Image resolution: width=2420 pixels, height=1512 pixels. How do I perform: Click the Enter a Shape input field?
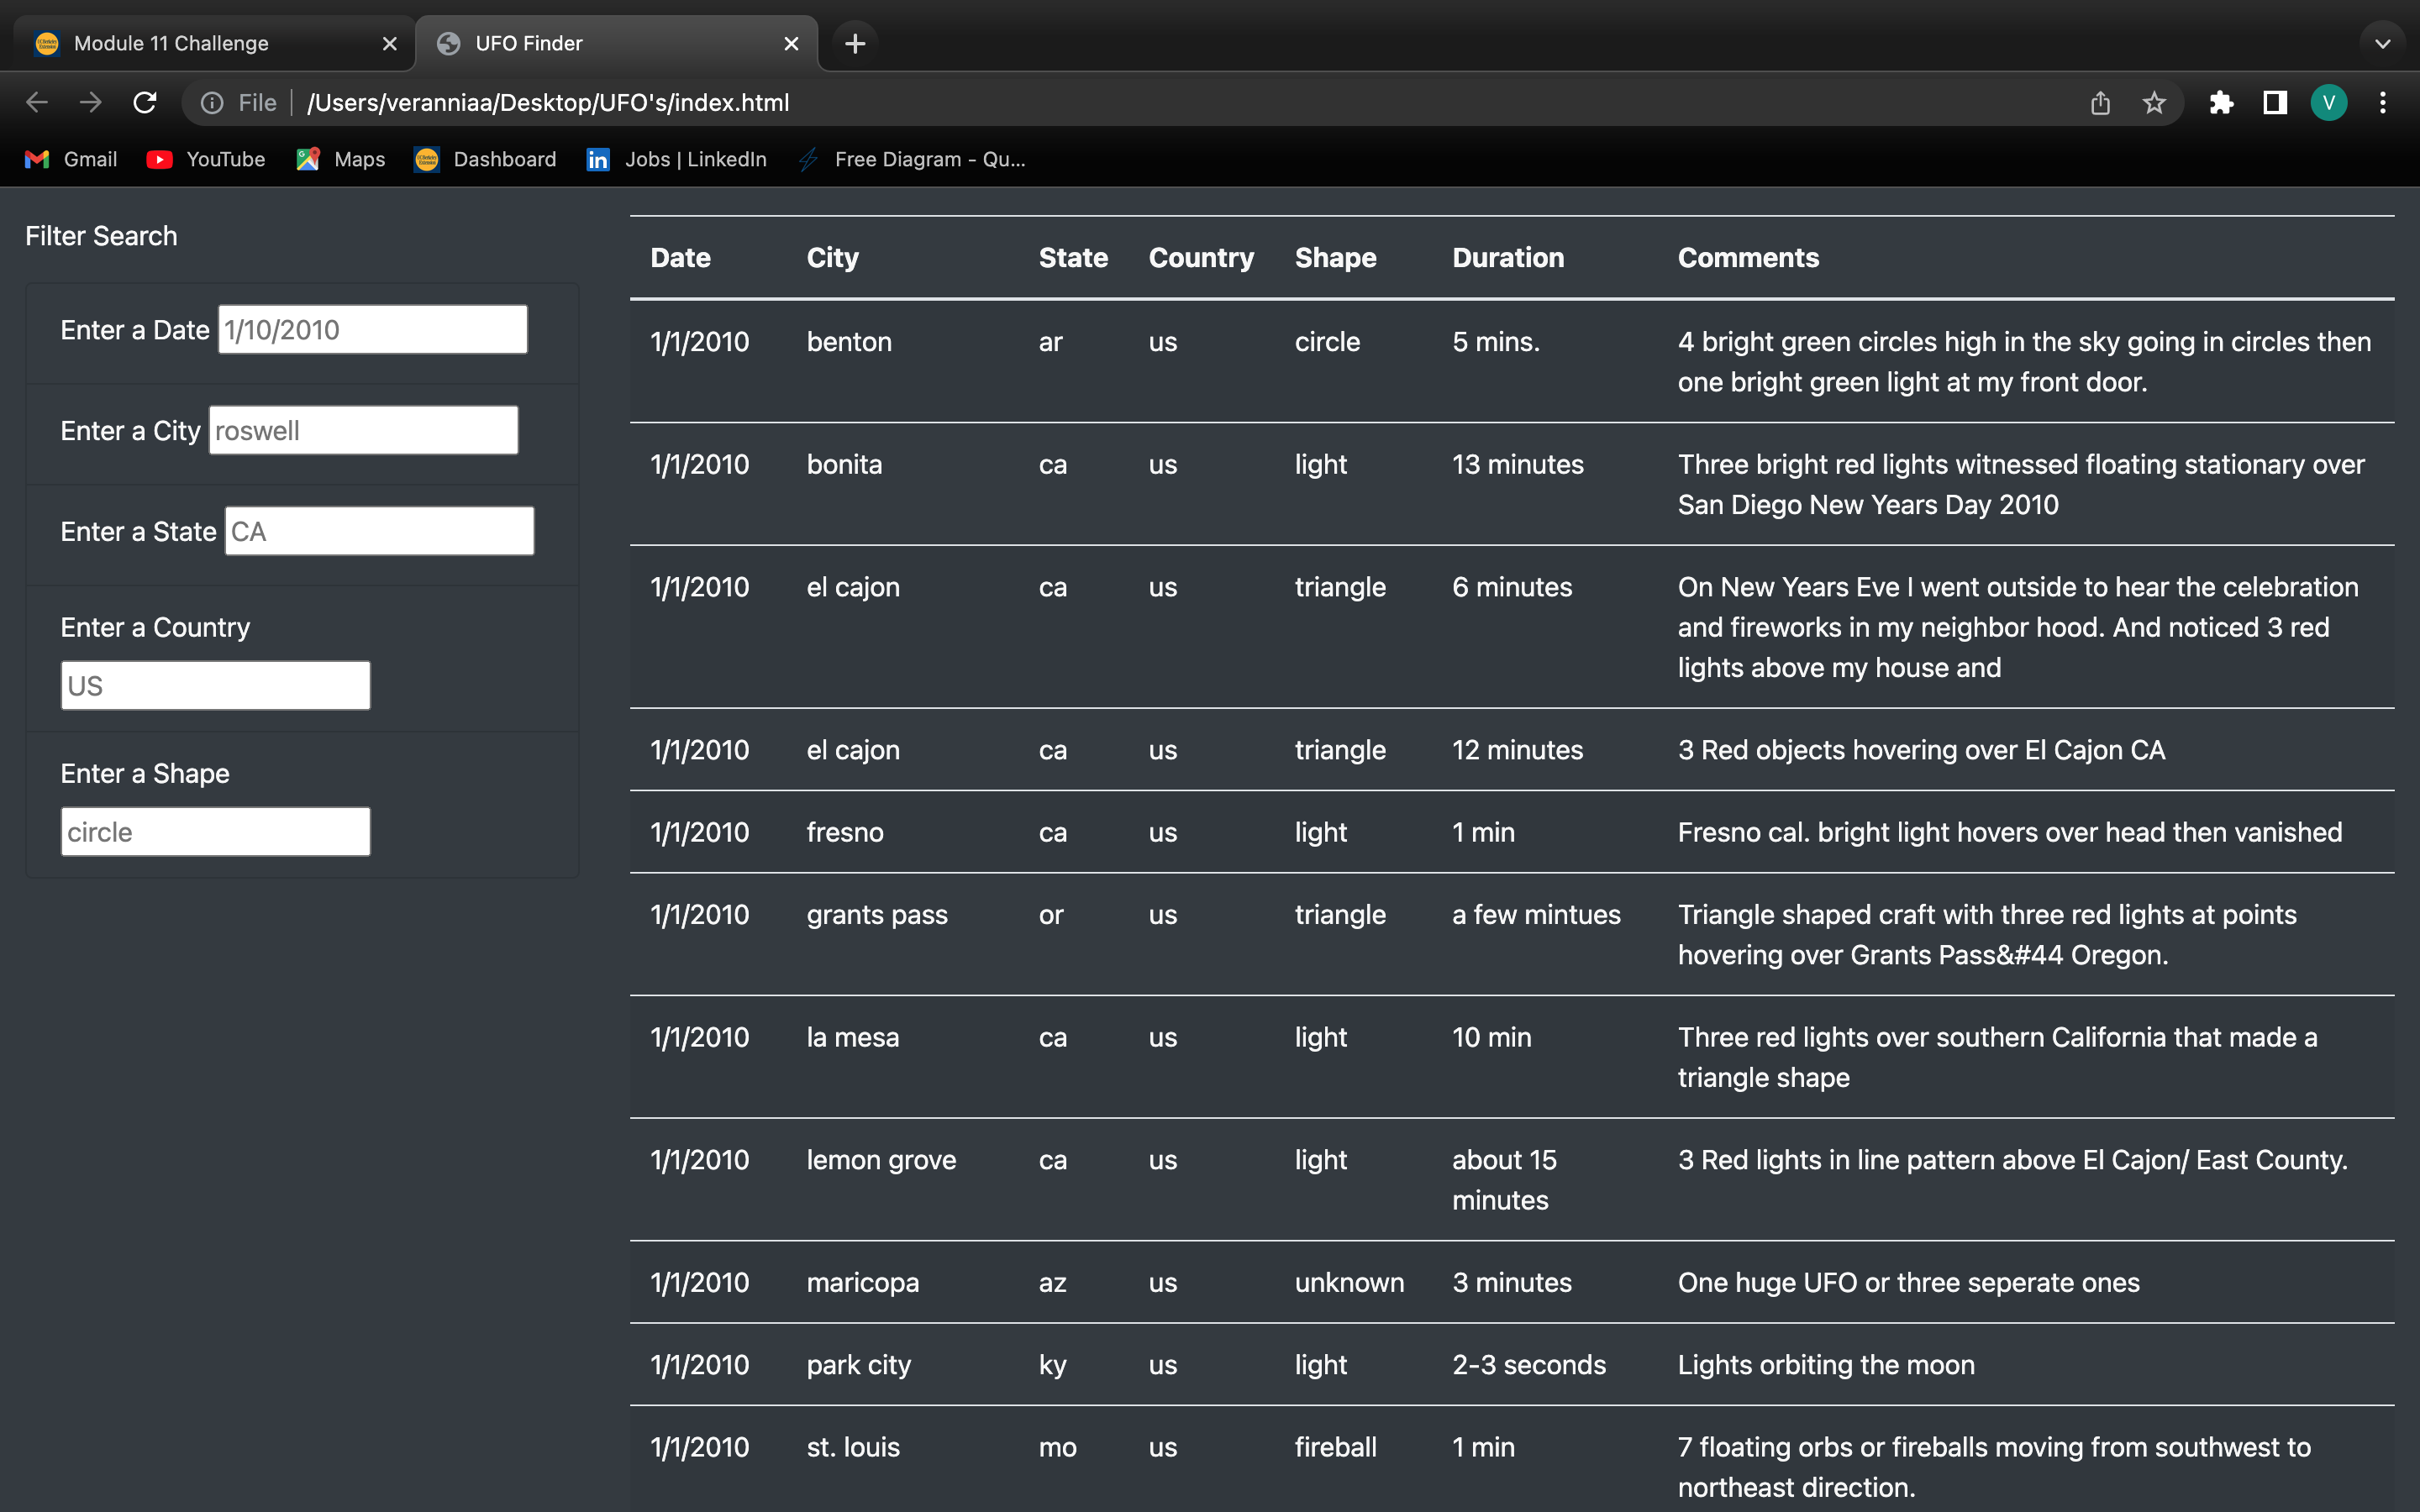214,830
